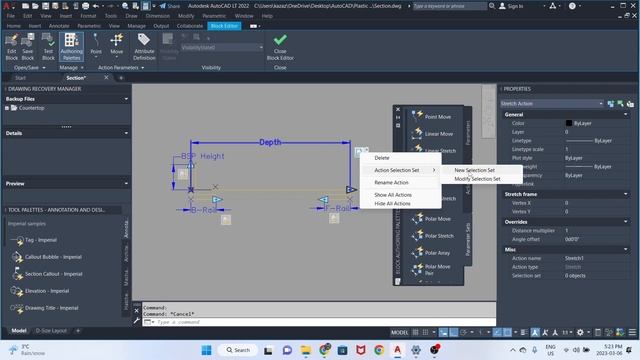Click the Action name Stretch1 field
This screenshot has height=360, width=640.
pos(597,258)
